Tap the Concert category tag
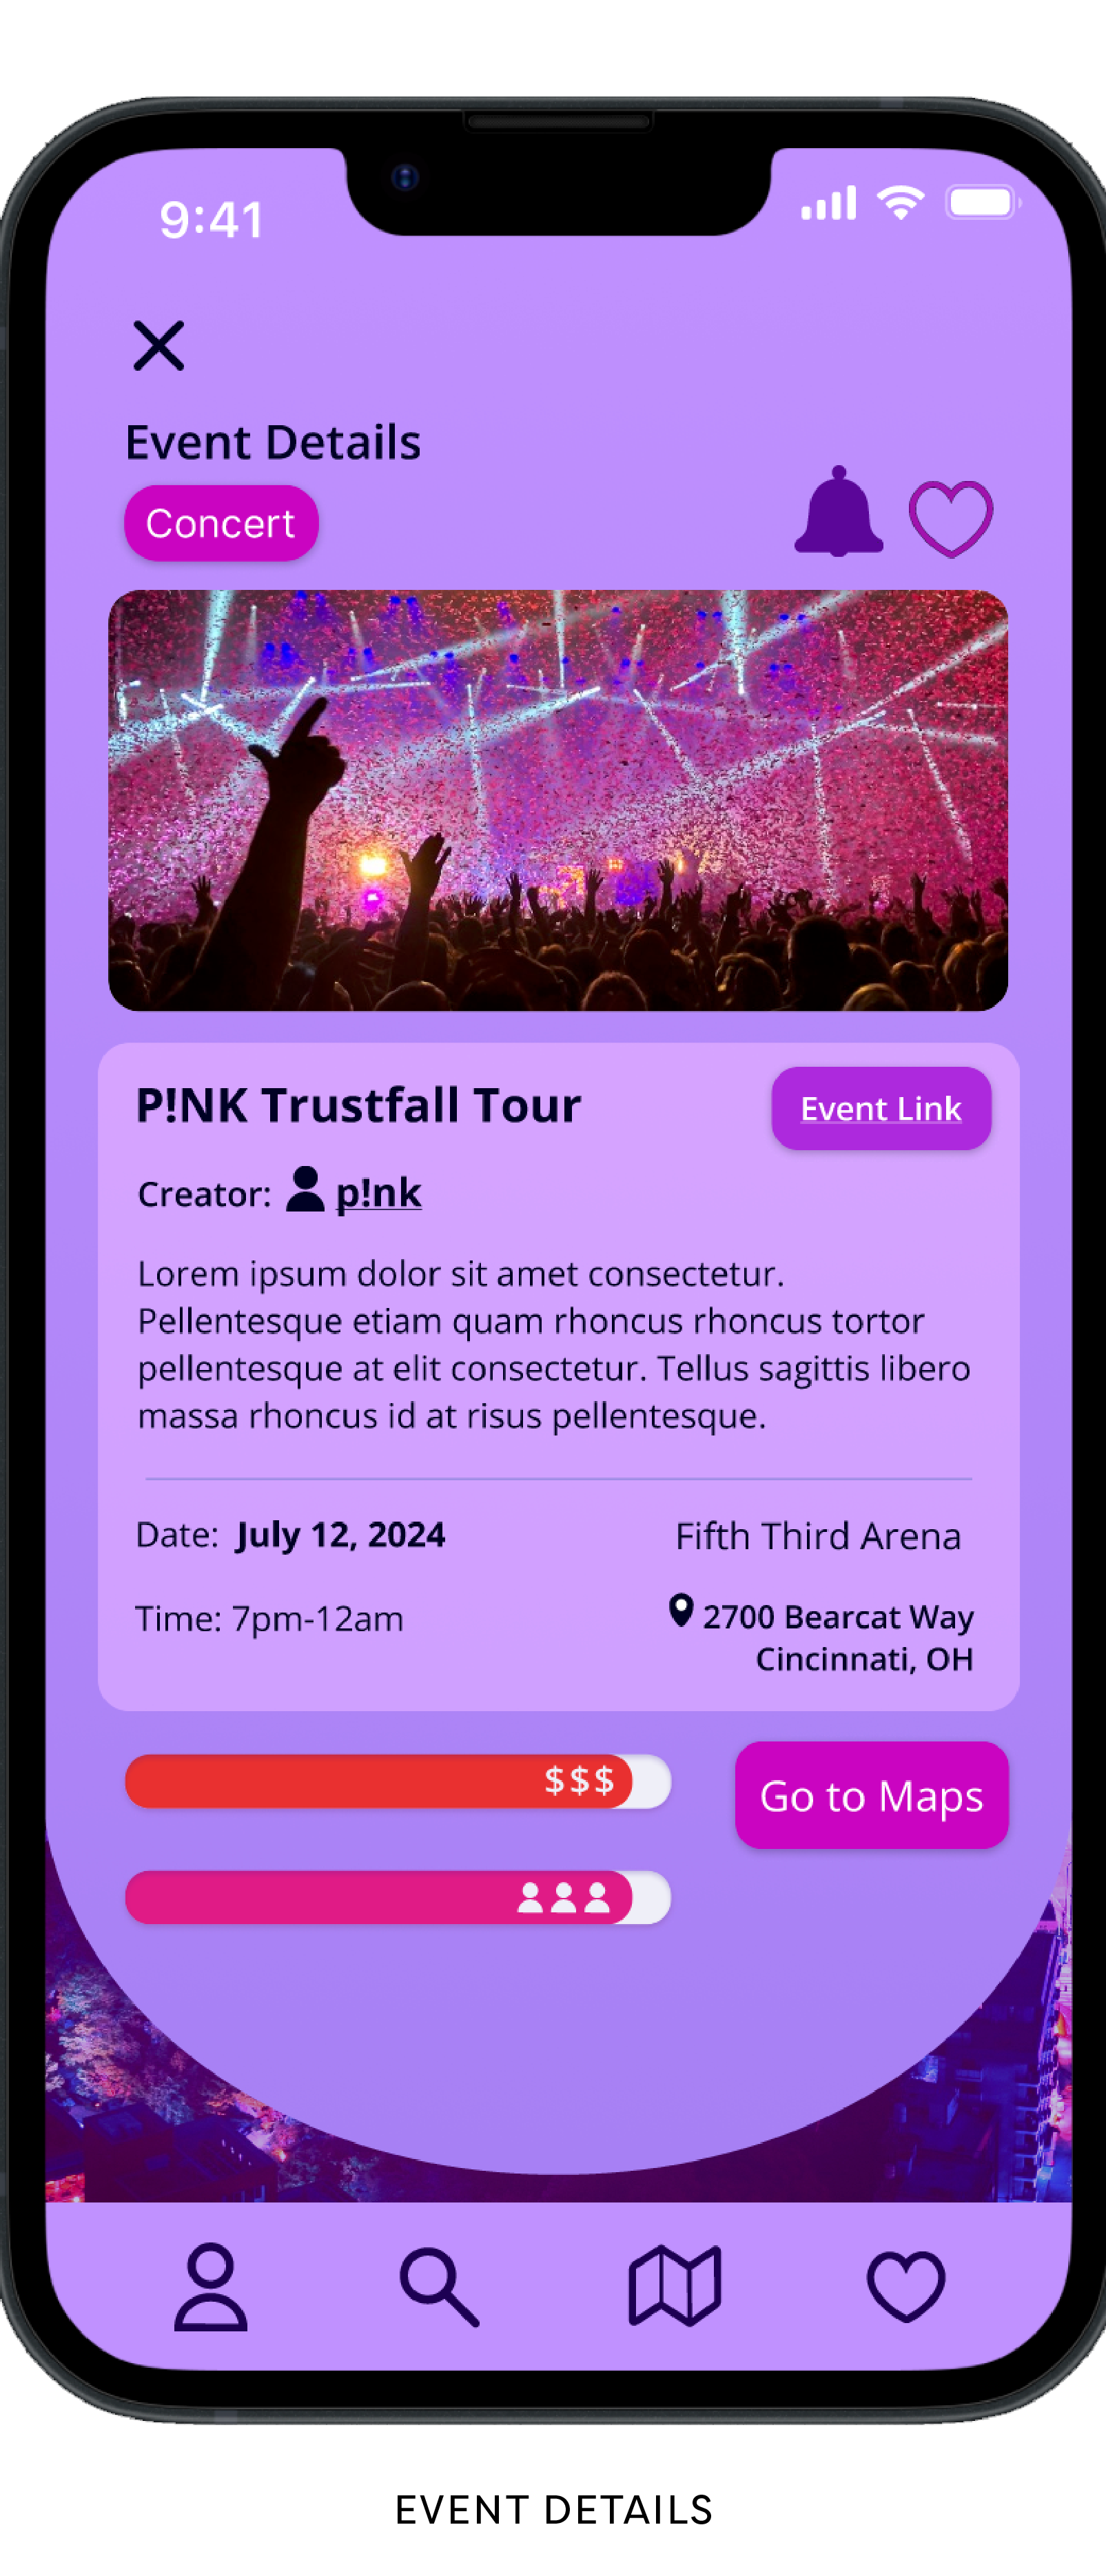 tap(221, 523)
